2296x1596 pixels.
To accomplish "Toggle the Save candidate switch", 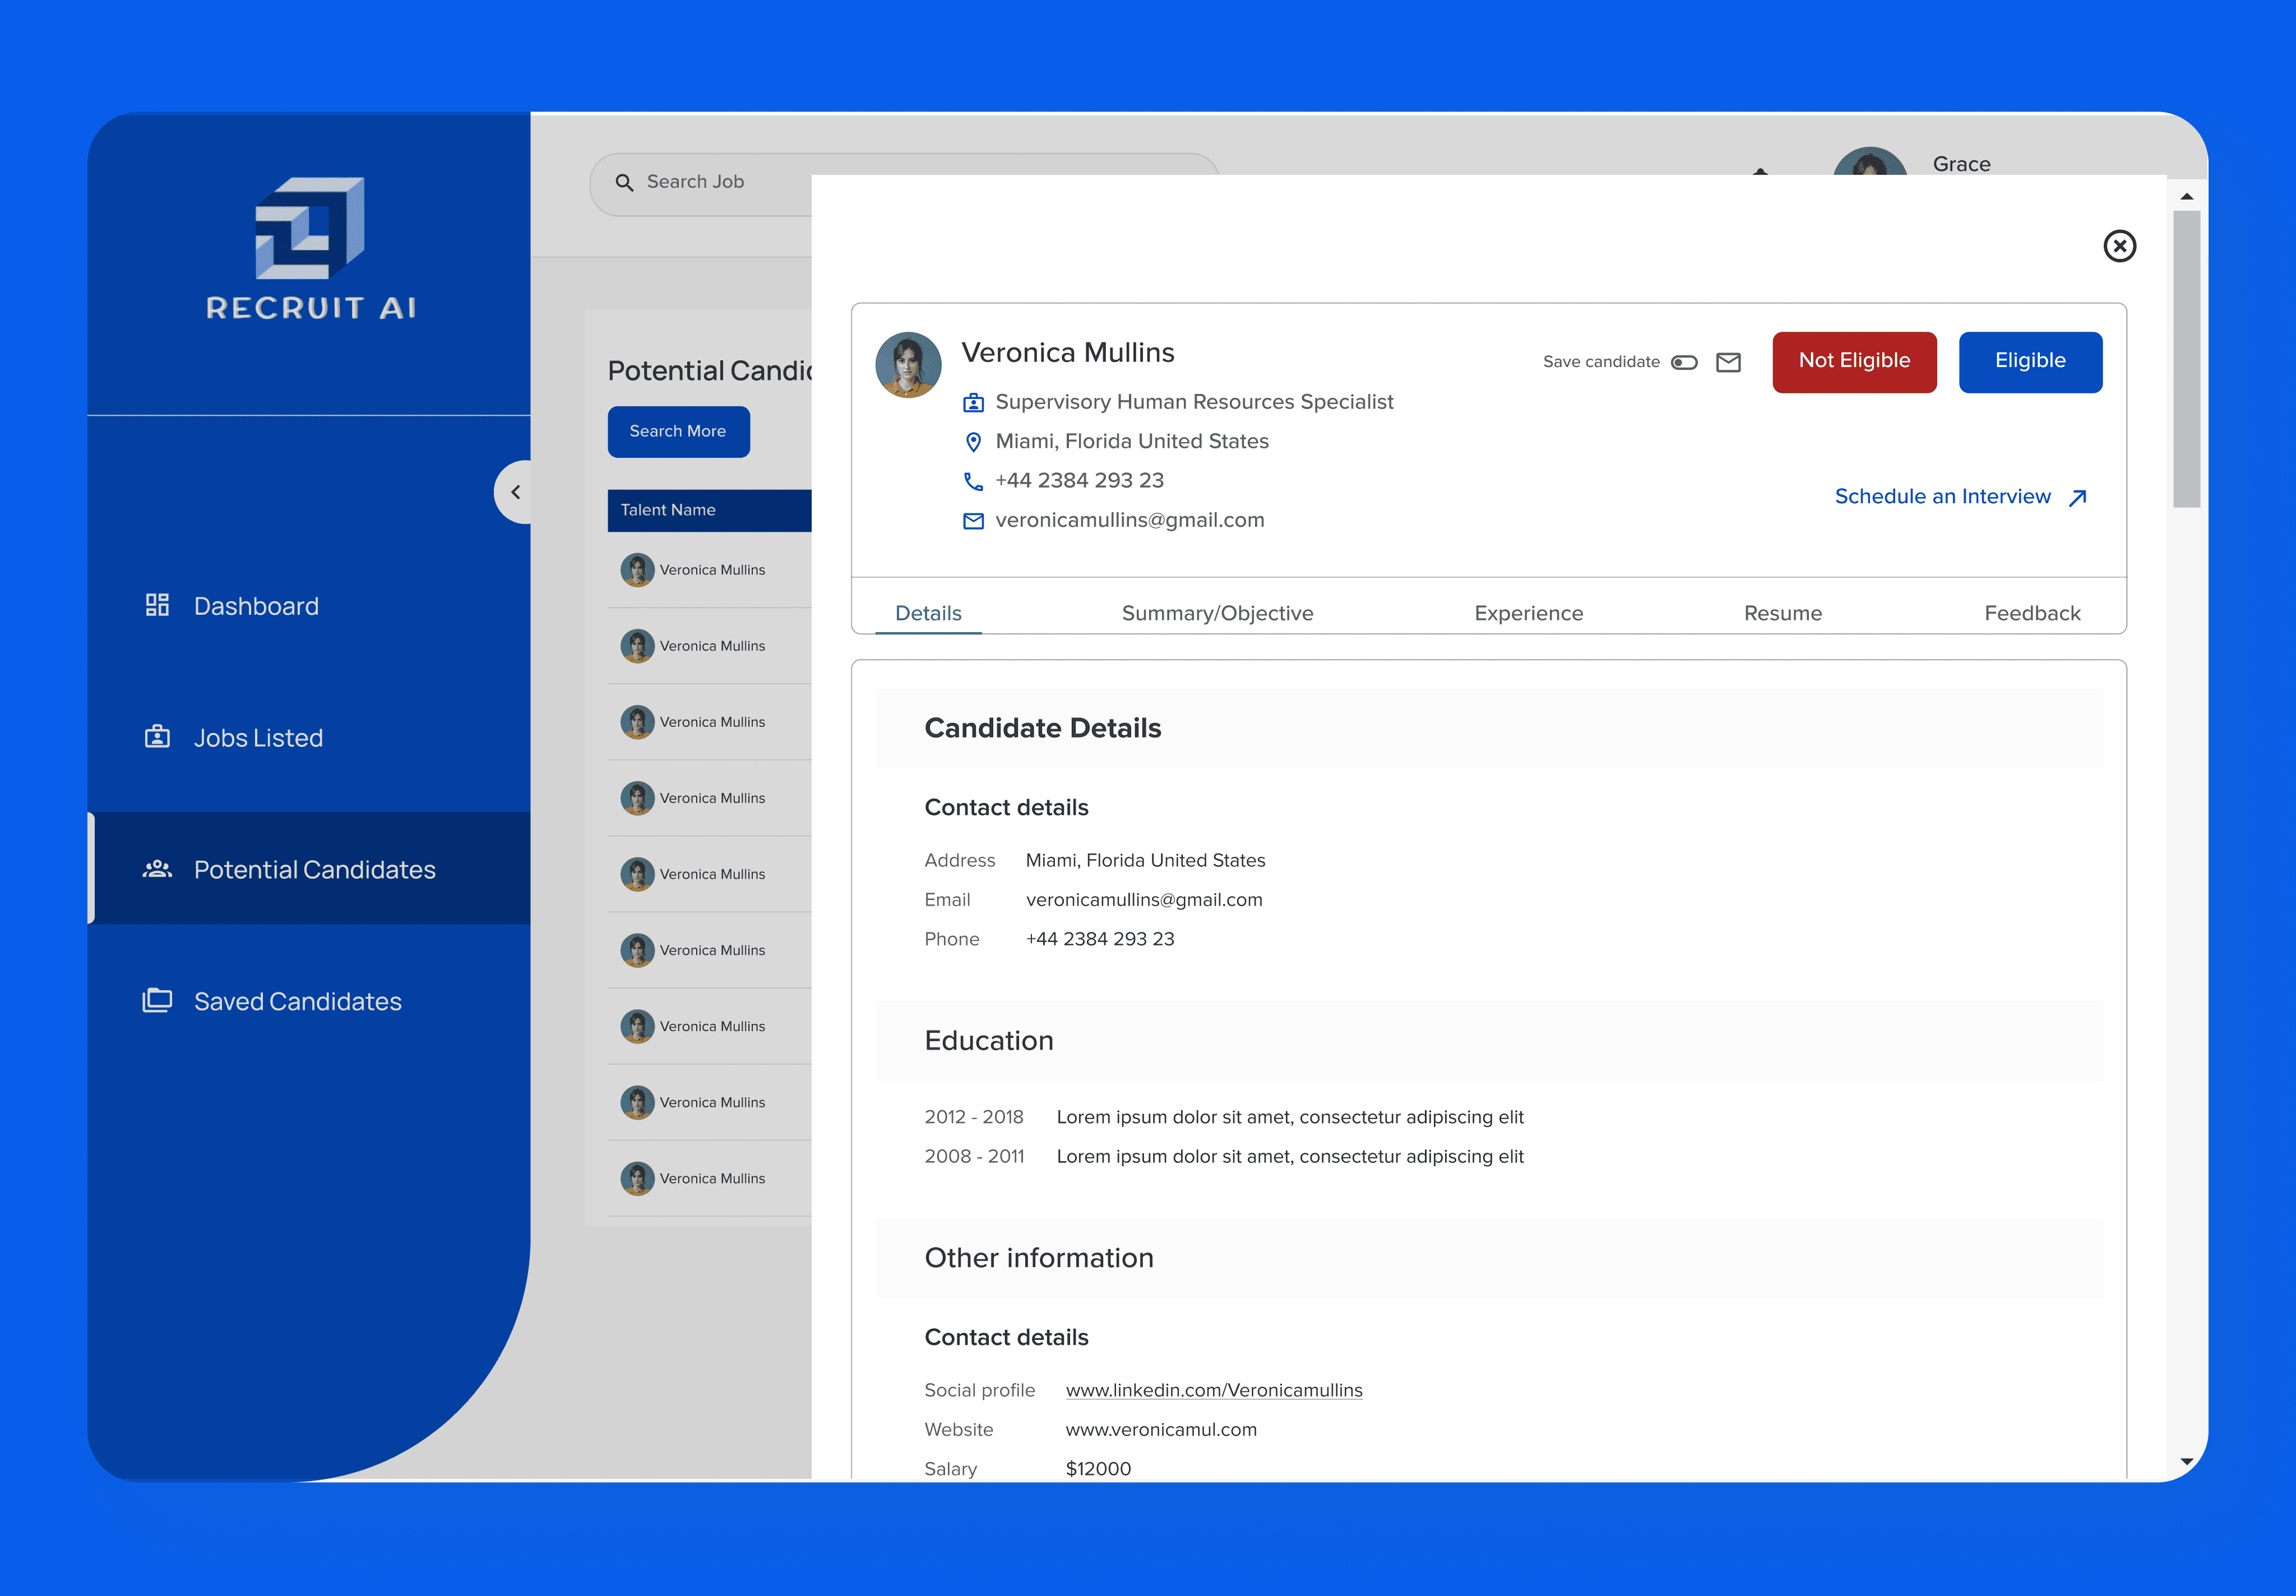I will pyautogui.click(x=1684, y=362).
